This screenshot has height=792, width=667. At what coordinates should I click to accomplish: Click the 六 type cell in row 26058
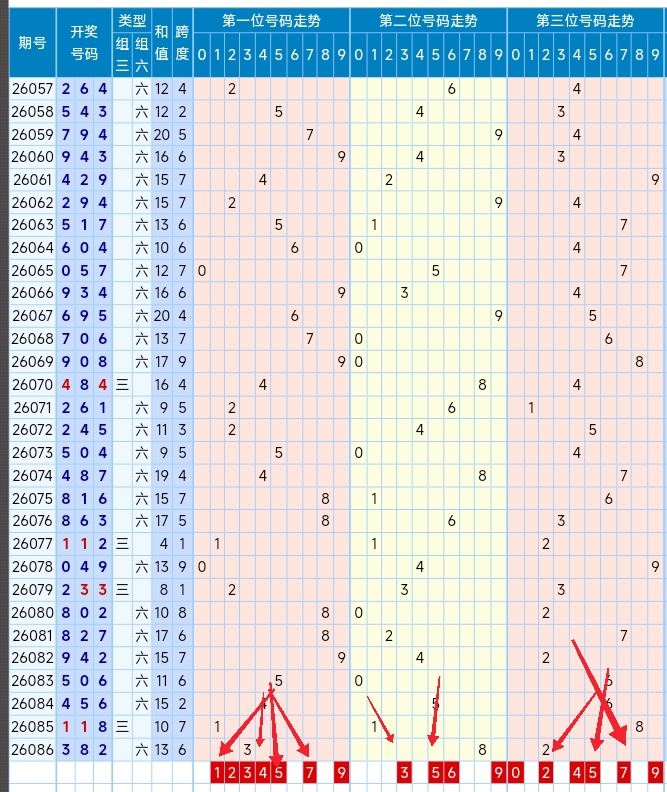(x=141, y=112)
